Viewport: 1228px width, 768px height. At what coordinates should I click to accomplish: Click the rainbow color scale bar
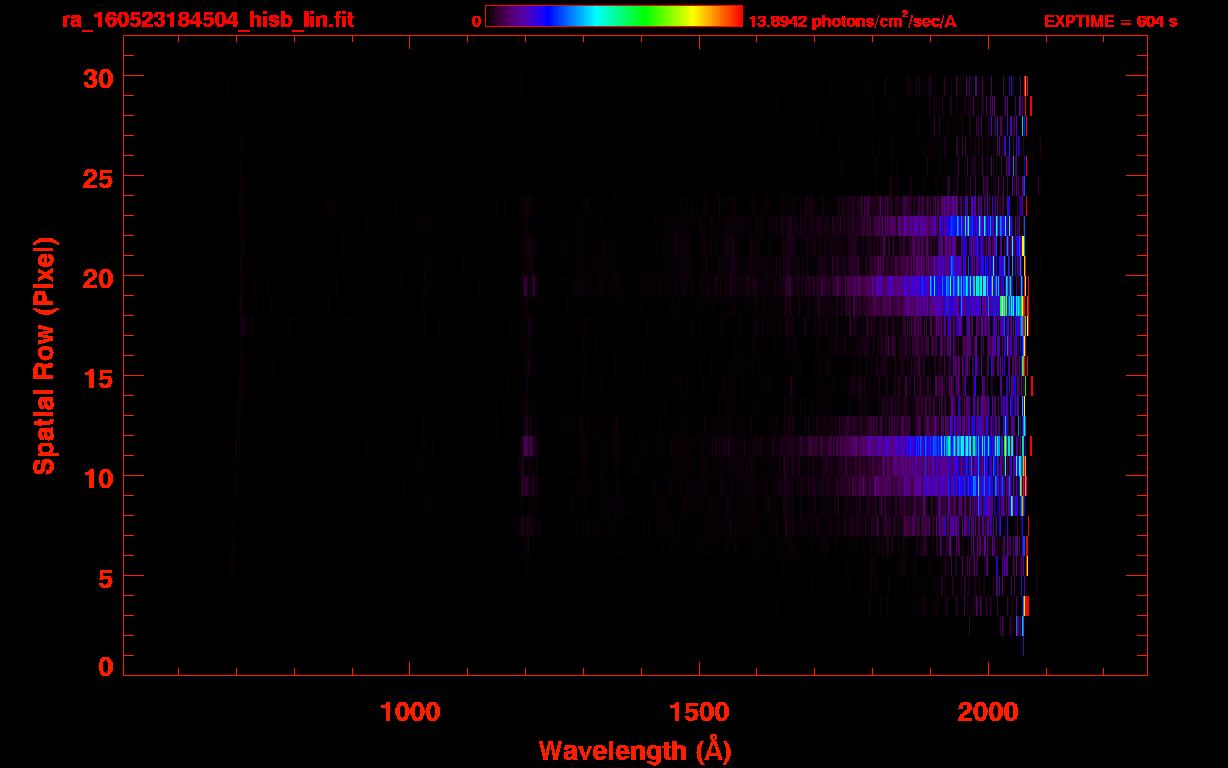point(614,16)
